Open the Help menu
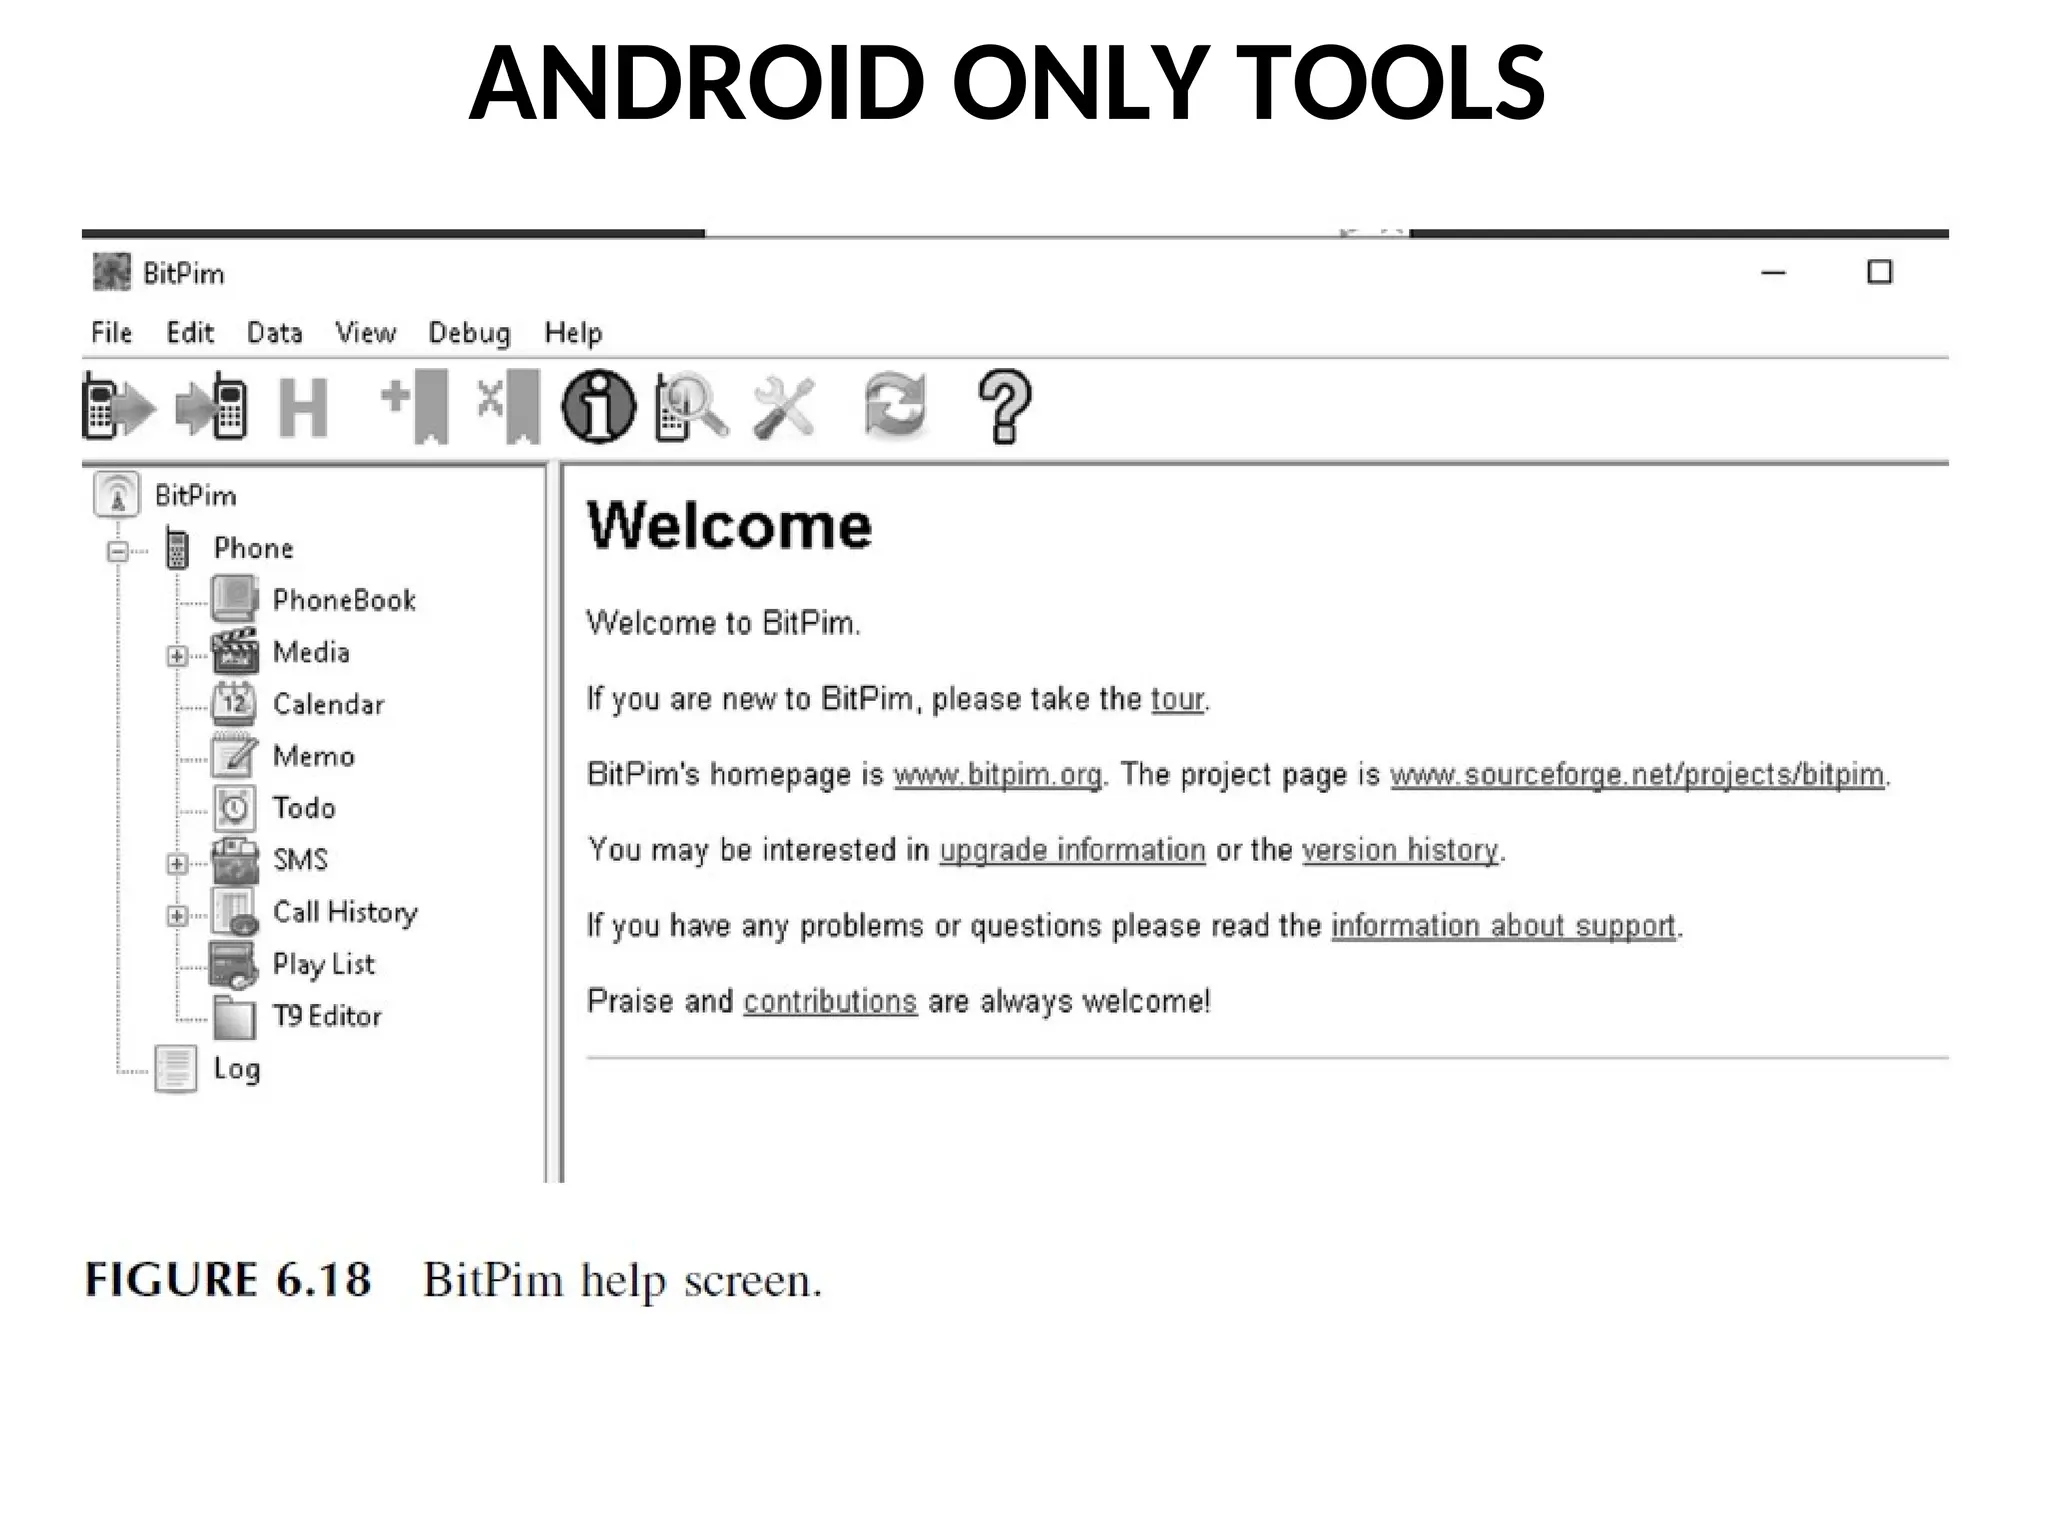Screen dimensions: 2048x1536 click(573, 332)
